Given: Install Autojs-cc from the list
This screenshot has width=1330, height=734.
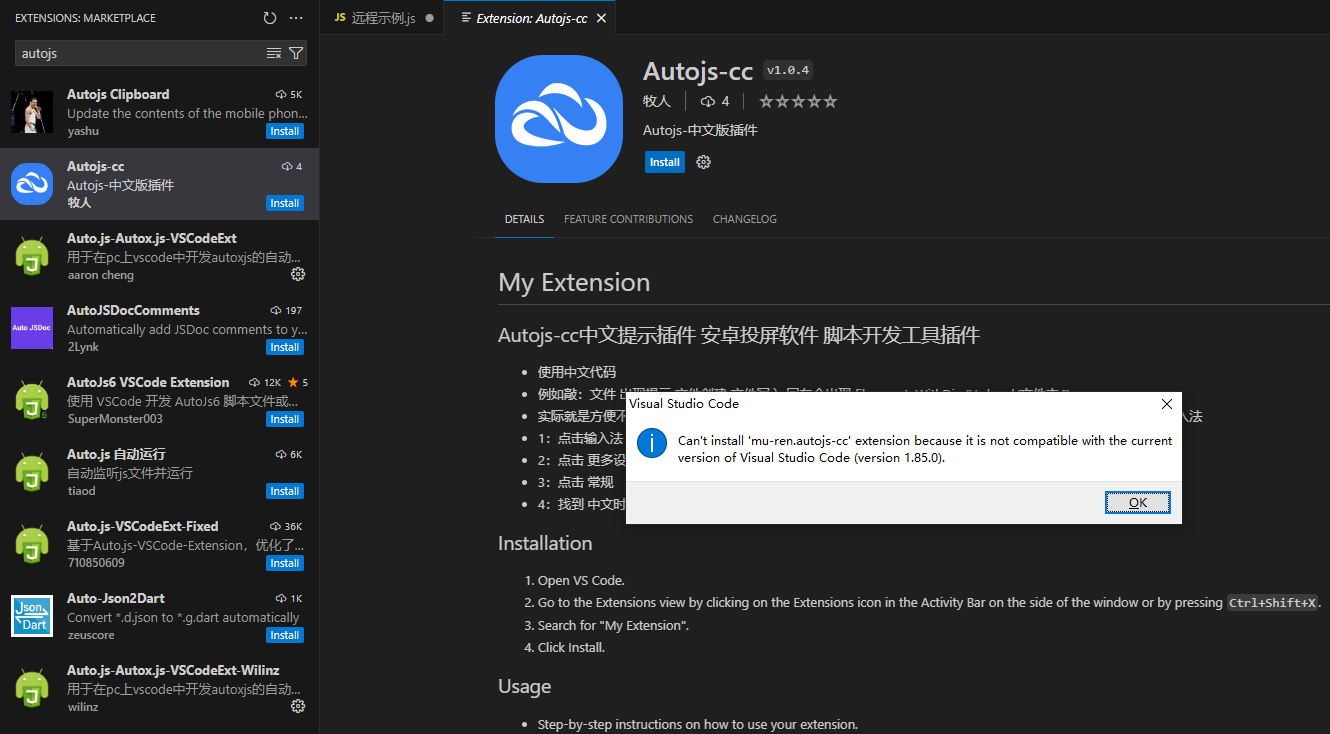Looking at the screenshot, I should 285,203.
